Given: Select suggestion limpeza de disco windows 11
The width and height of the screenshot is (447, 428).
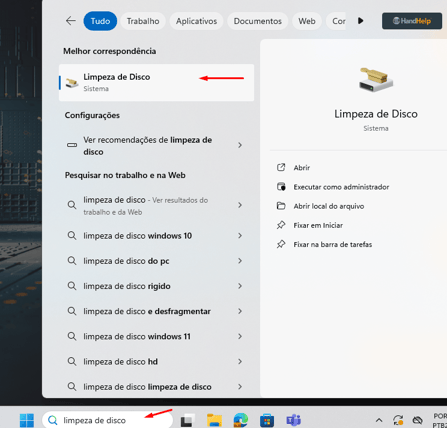Looking at the screenshot, I should [156, 336].
